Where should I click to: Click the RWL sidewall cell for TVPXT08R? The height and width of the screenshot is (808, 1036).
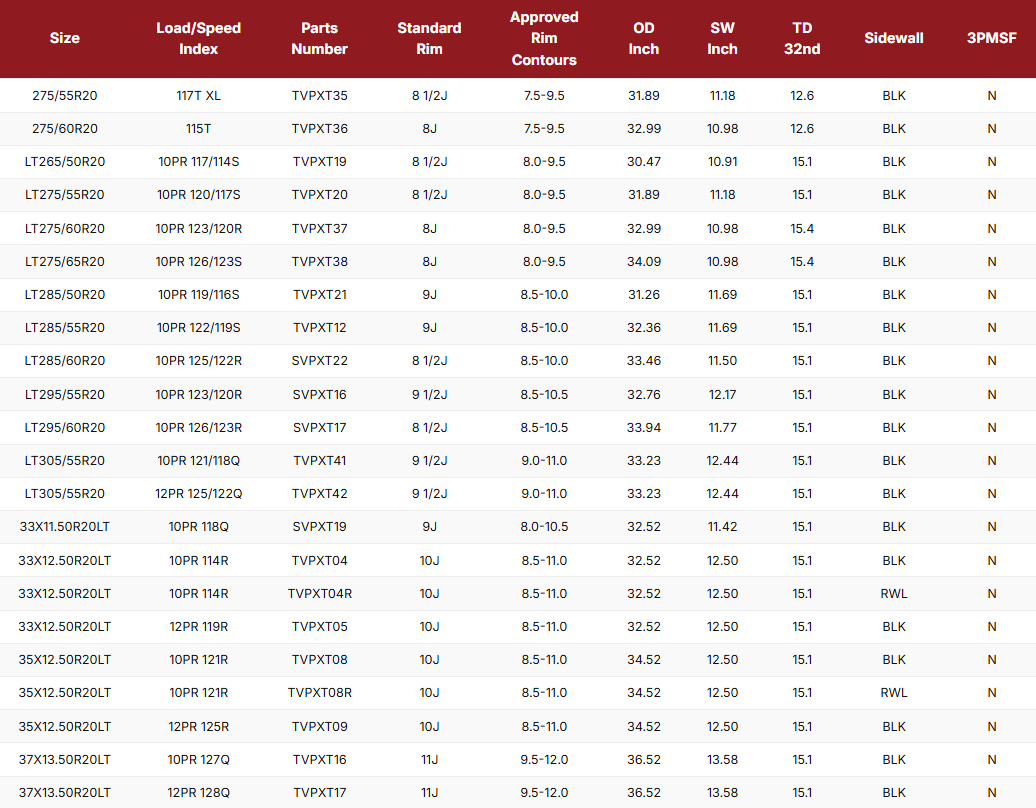click(x=894, y=693)
